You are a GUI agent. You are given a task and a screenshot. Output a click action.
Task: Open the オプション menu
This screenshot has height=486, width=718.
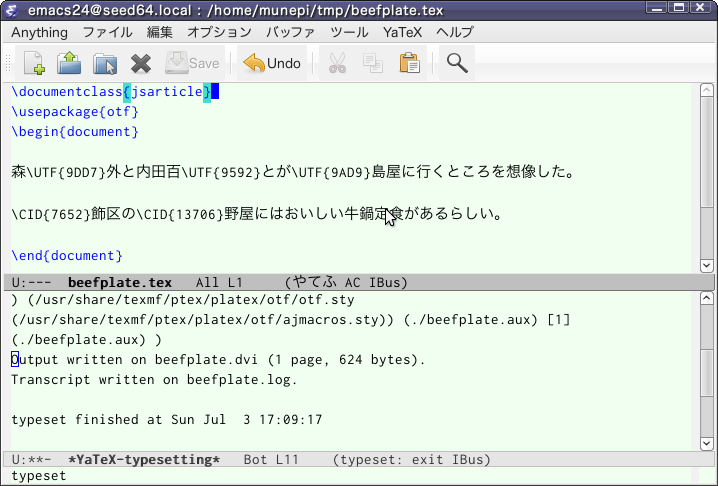(x=219, y=32)
